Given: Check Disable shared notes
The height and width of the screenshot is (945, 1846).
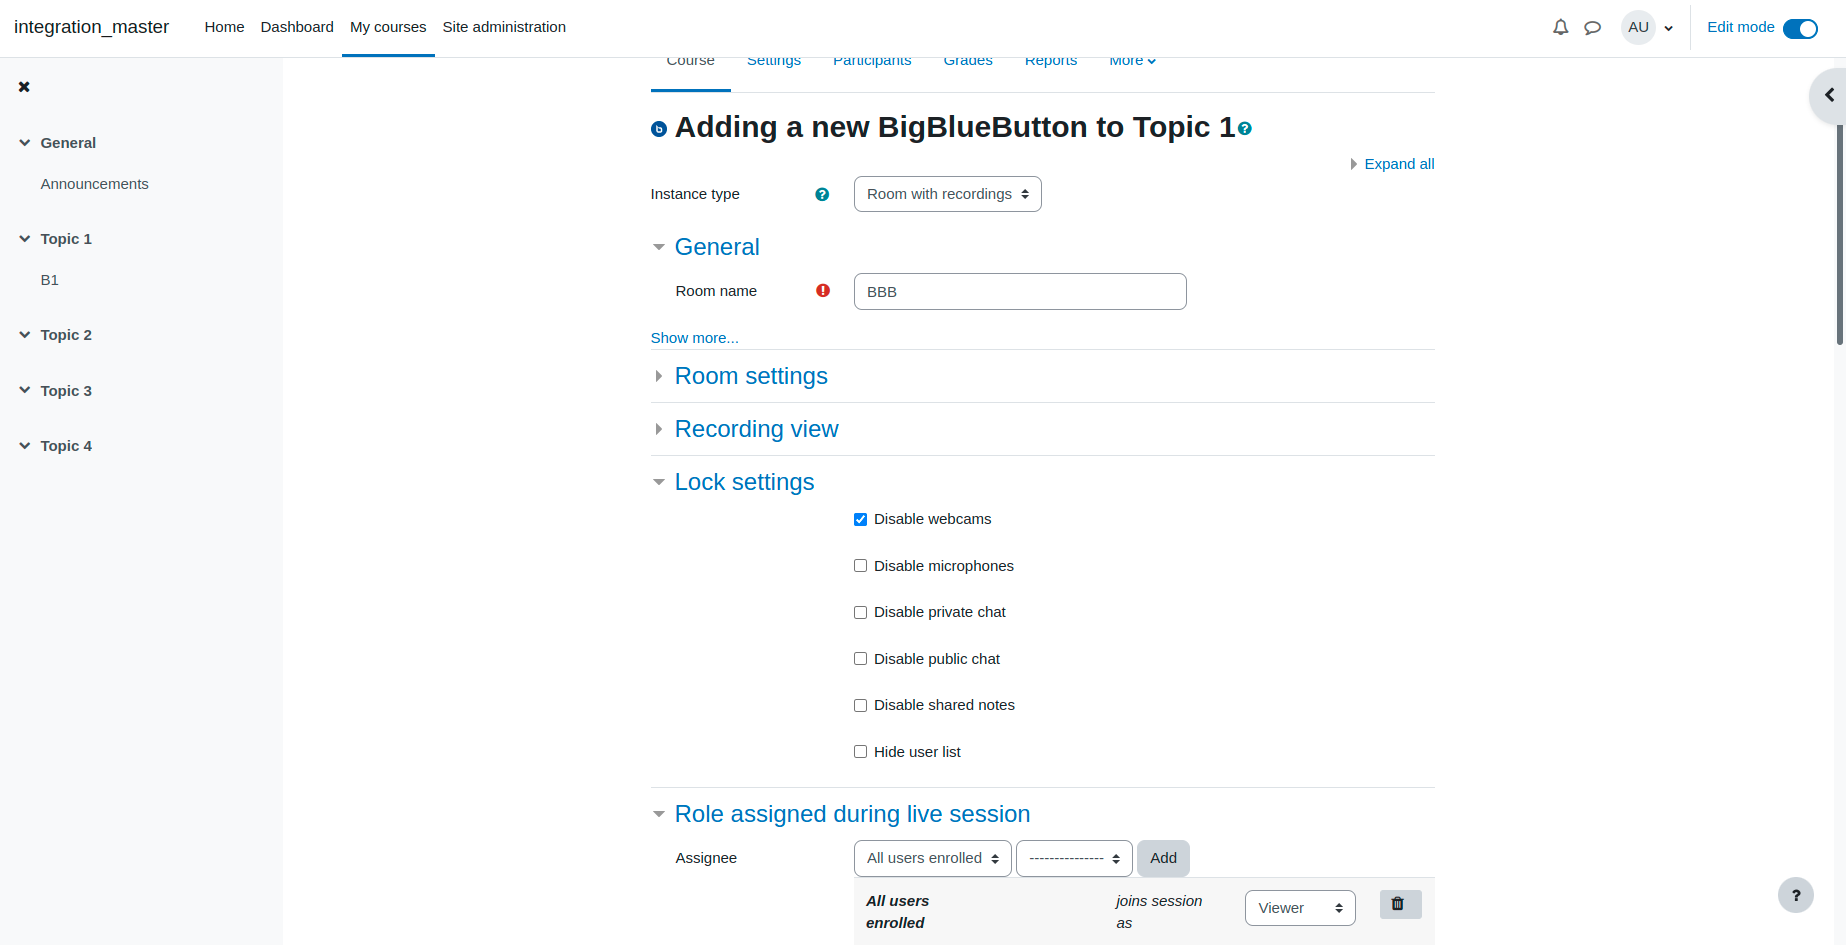Looking at the screenshot, I should (x=860, y=705).
